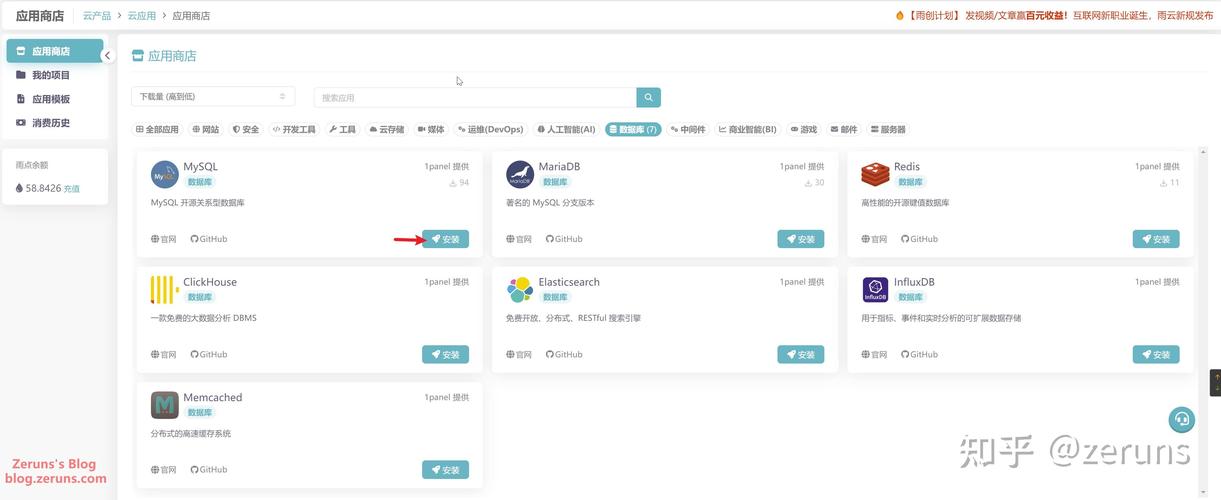Open Redis GitHub link
The height and width of the screenshot is (500, 1221).
919,239
